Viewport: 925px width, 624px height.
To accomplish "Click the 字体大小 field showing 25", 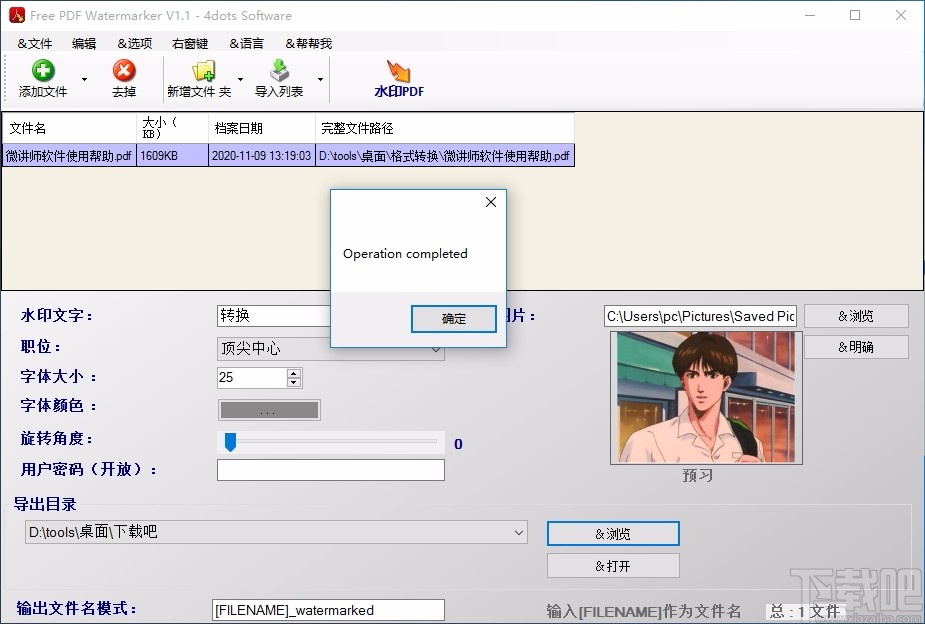I will (252, 377).
